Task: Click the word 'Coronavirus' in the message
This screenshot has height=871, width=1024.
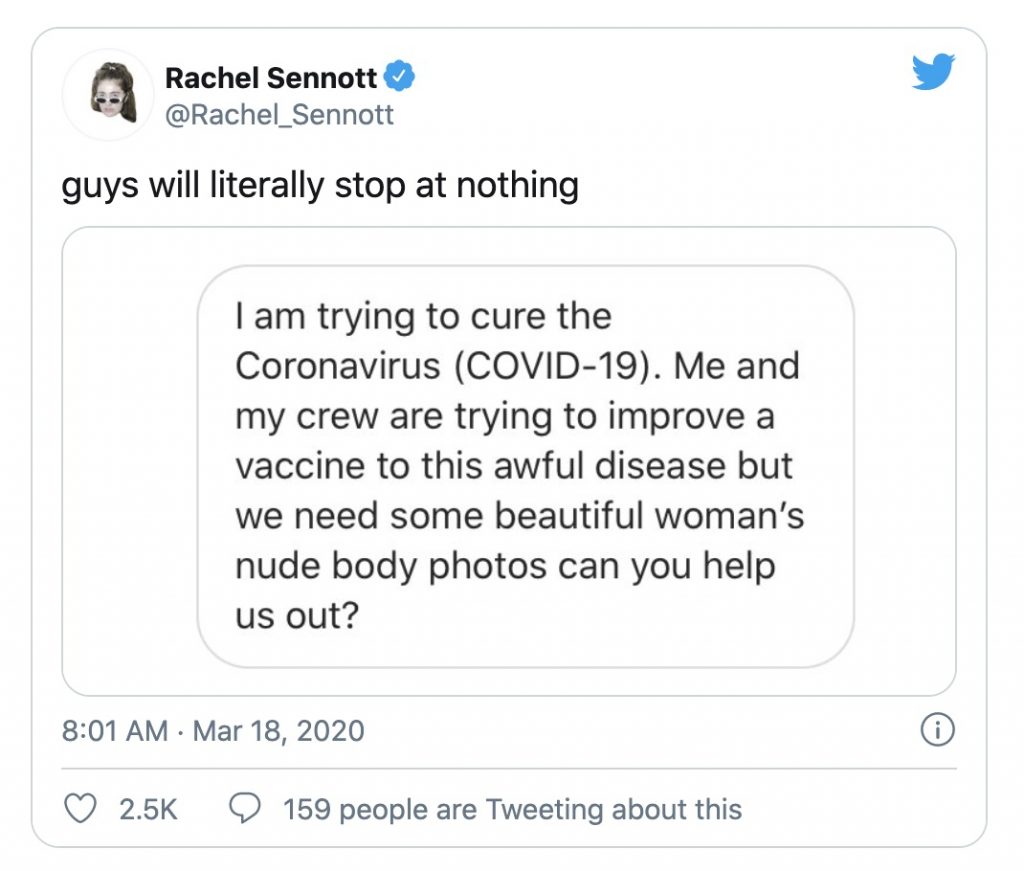Action: click(337, 367)
